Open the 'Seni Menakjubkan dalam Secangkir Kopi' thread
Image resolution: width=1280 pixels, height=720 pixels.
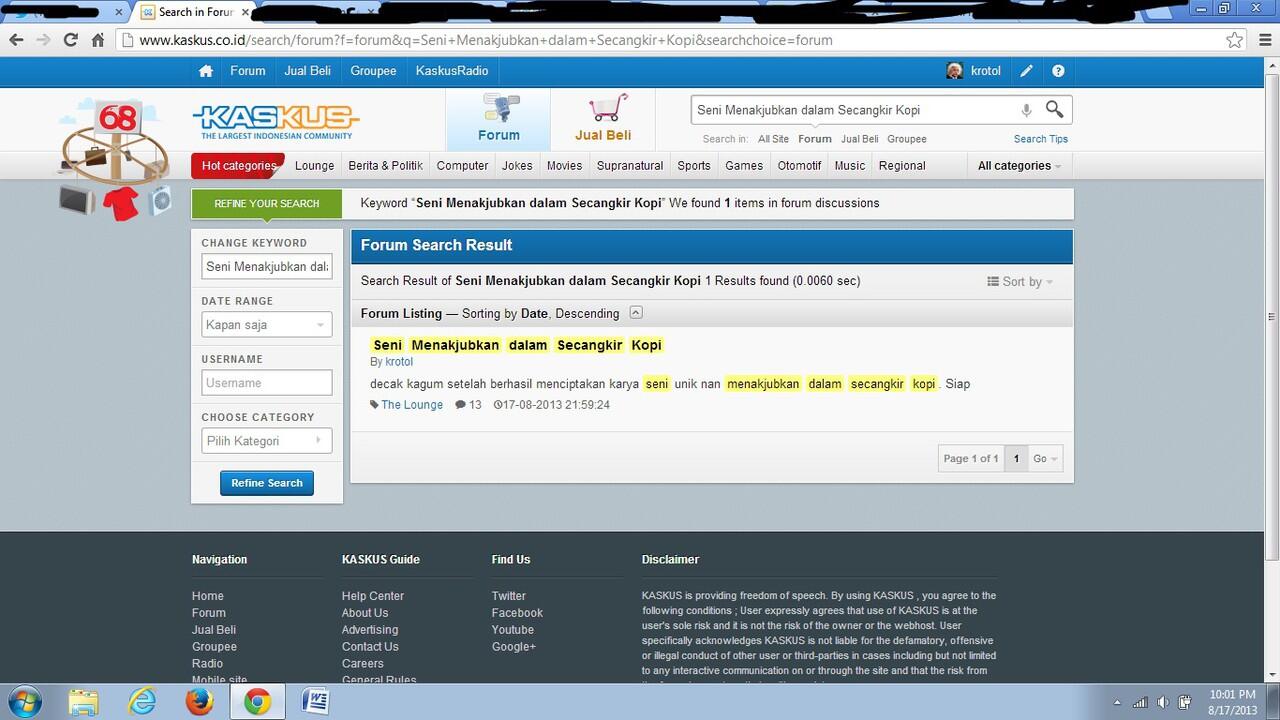(x=517, y=345)
